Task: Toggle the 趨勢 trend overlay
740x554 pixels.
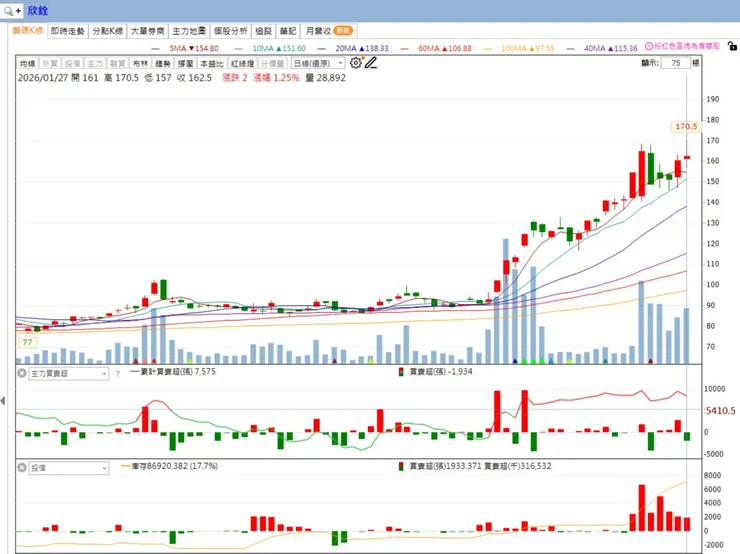Action: [x=163, y=63]
